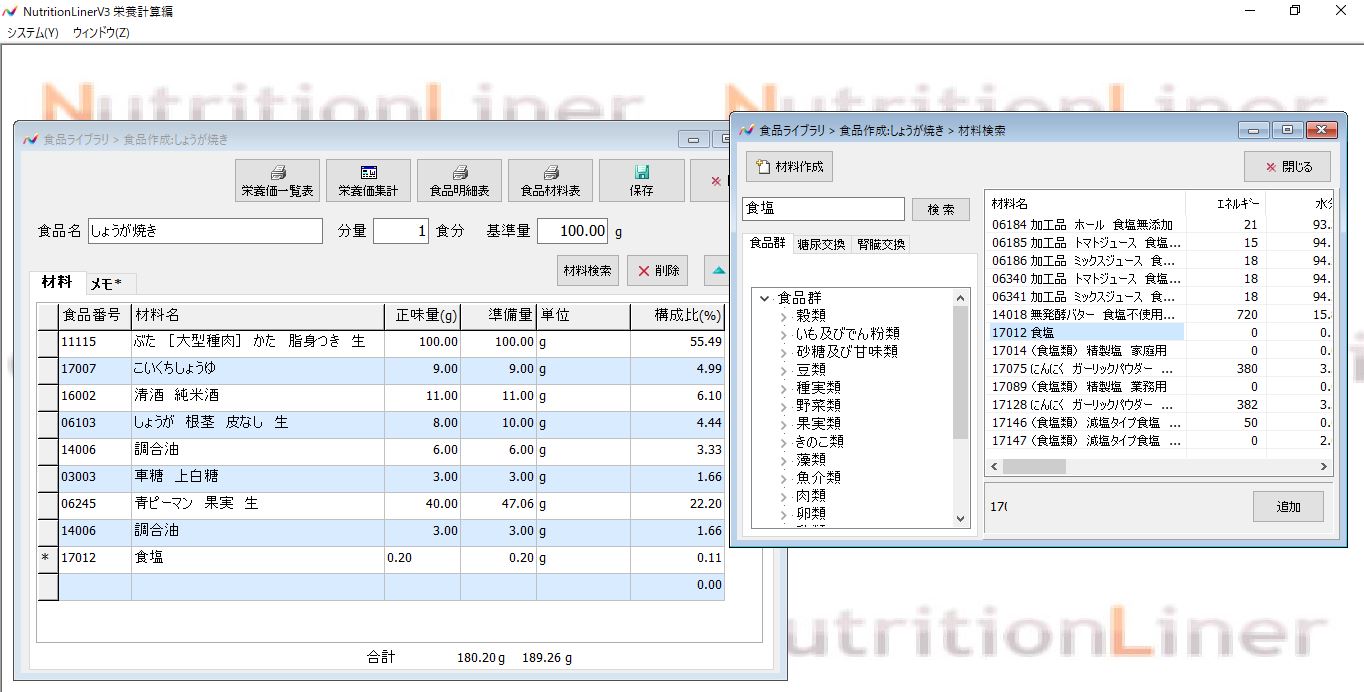Click the 食塩 name cell in the ingredients table

(x=258, y=558)
